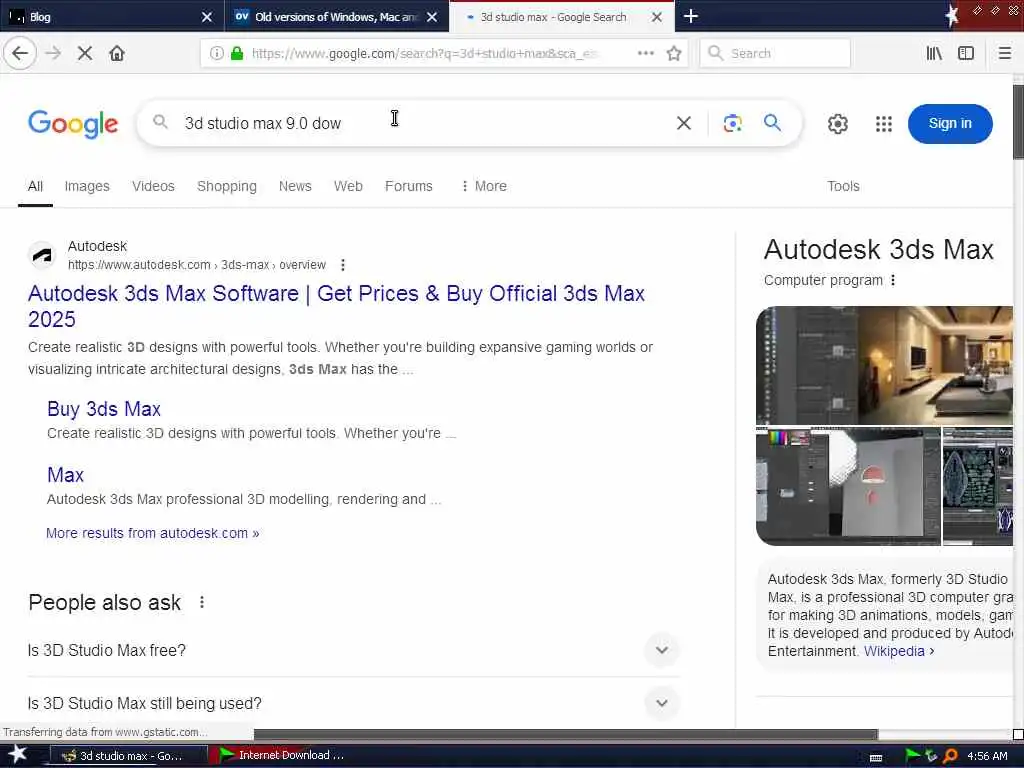Show Images search results

[x=87, y=186]
